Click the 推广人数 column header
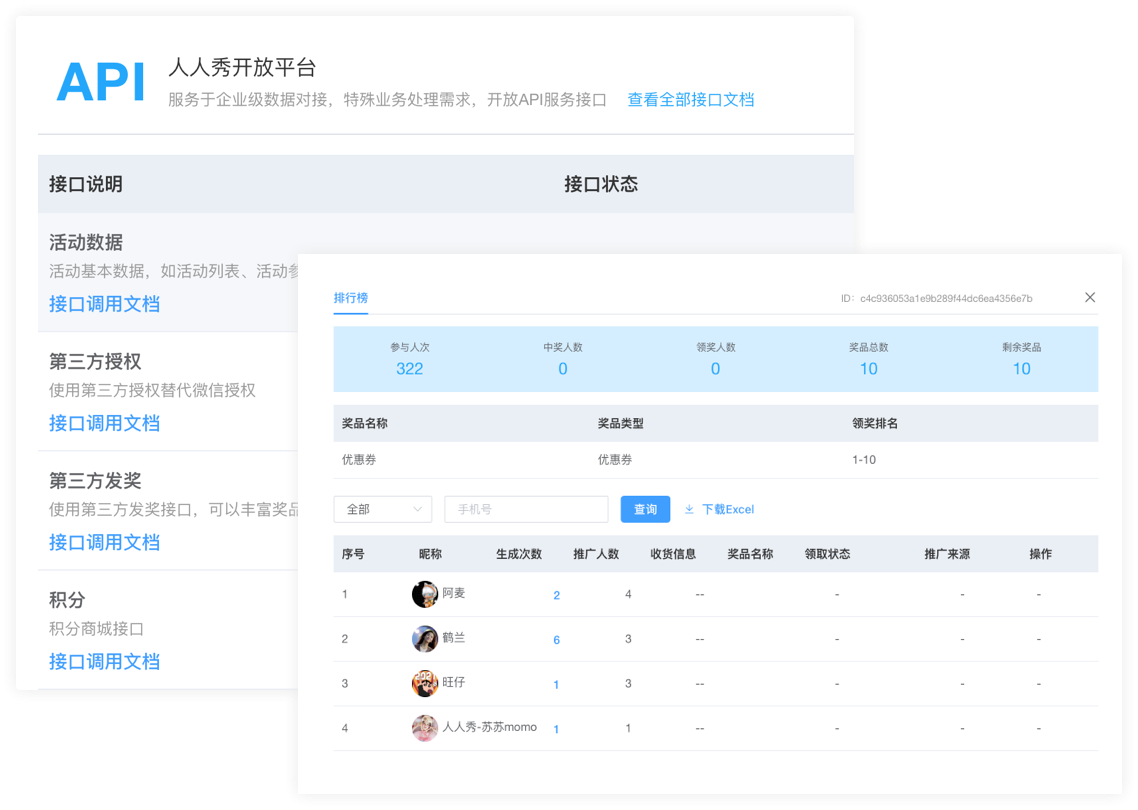Screen dimensions: 1138x810 (x=596, y=554)
